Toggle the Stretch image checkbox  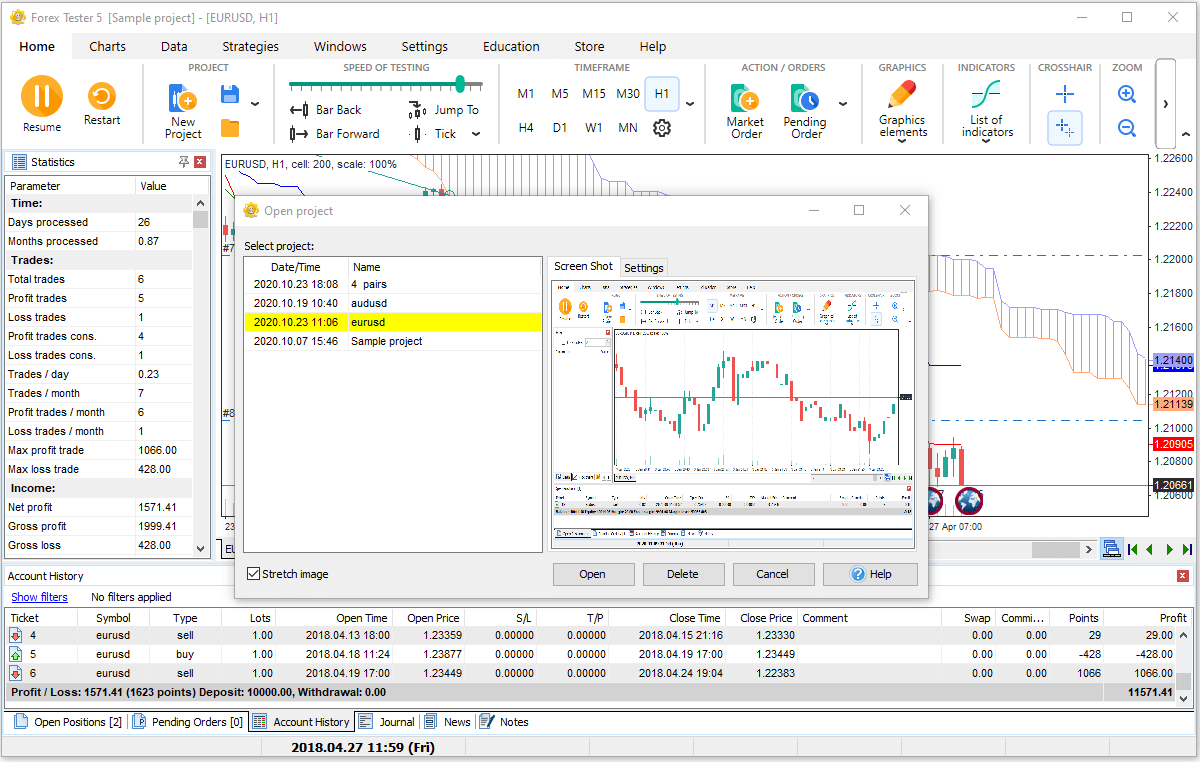254,574
